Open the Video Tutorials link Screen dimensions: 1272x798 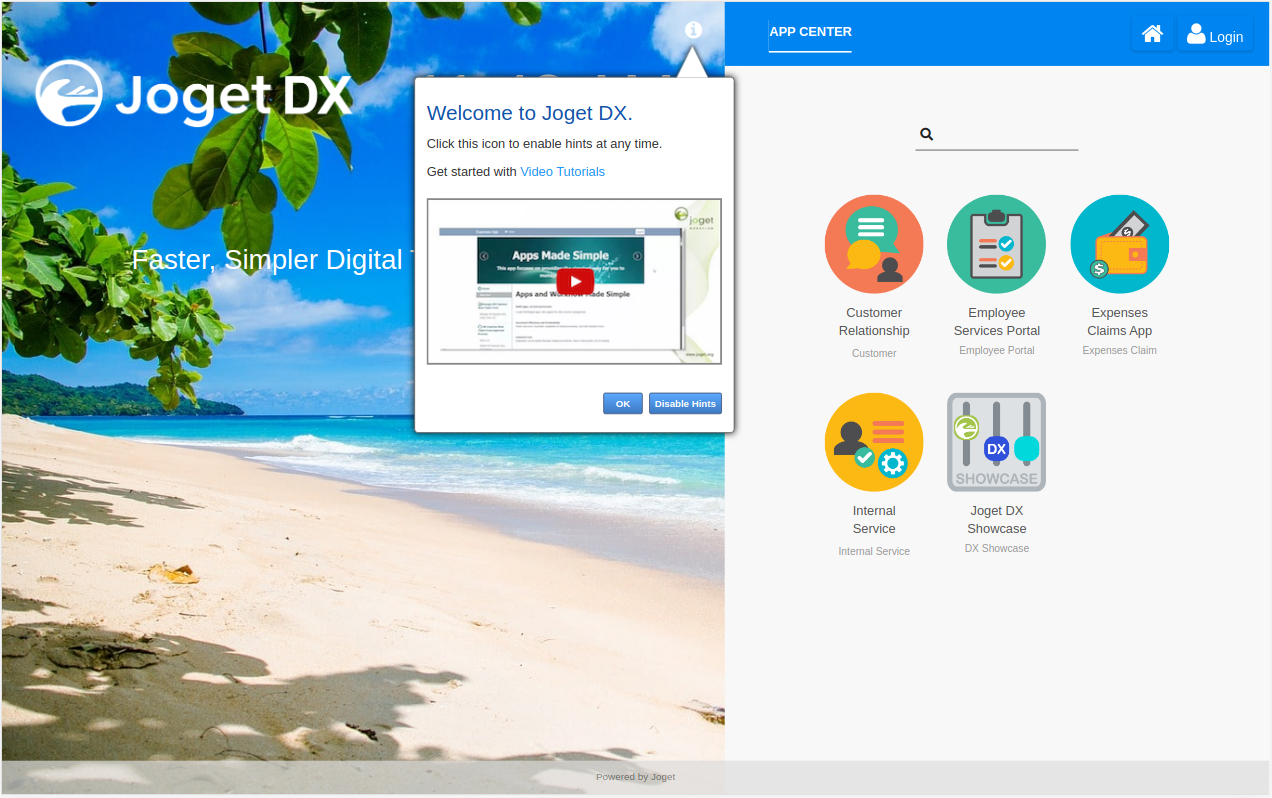click(x=562, y=171)
